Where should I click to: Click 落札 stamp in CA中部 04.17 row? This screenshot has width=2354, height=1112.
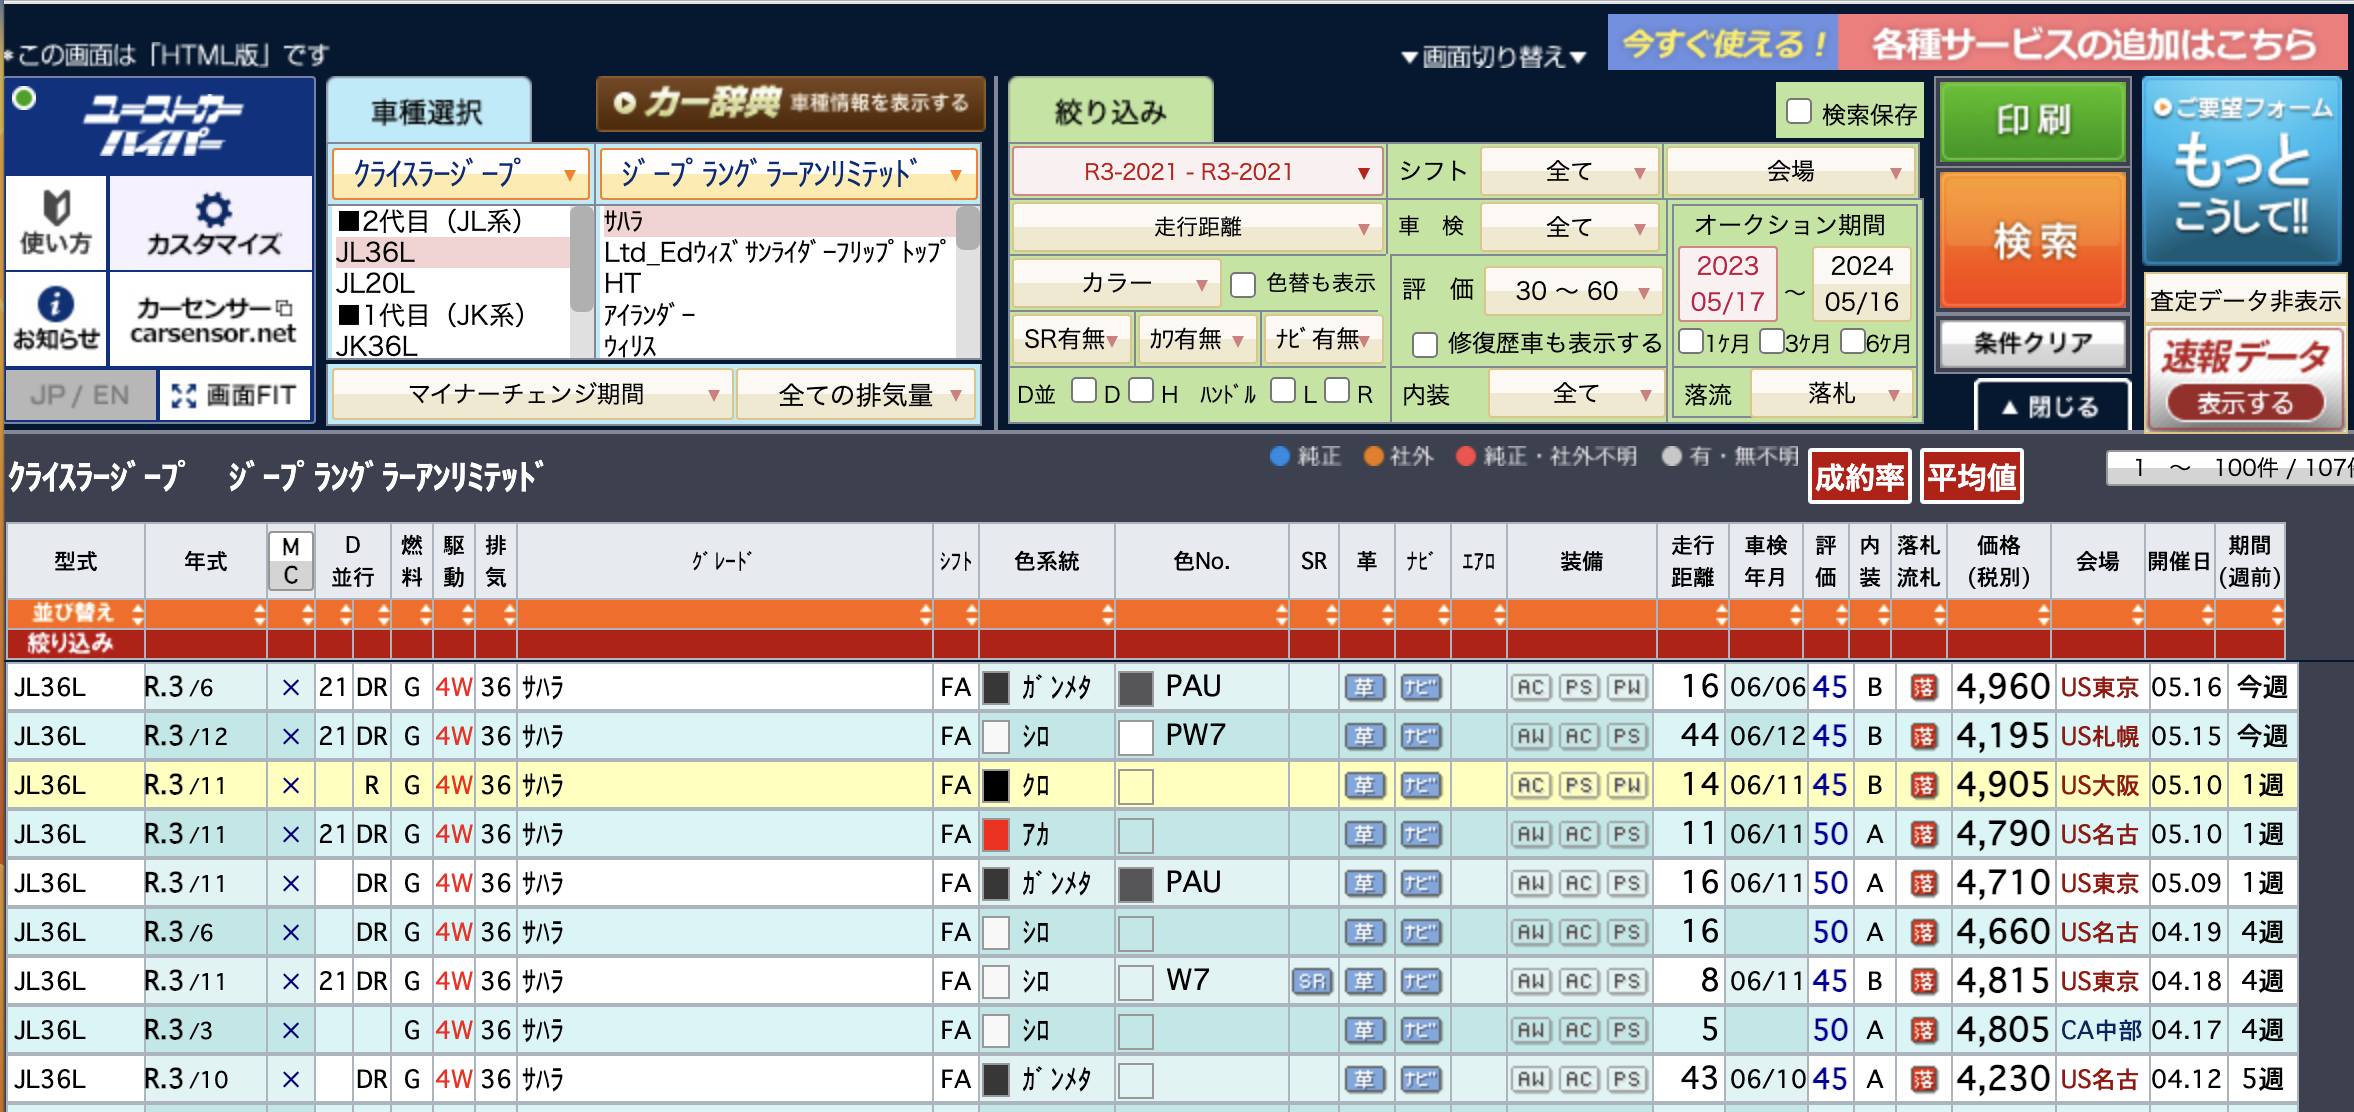click(1923, 1030)
